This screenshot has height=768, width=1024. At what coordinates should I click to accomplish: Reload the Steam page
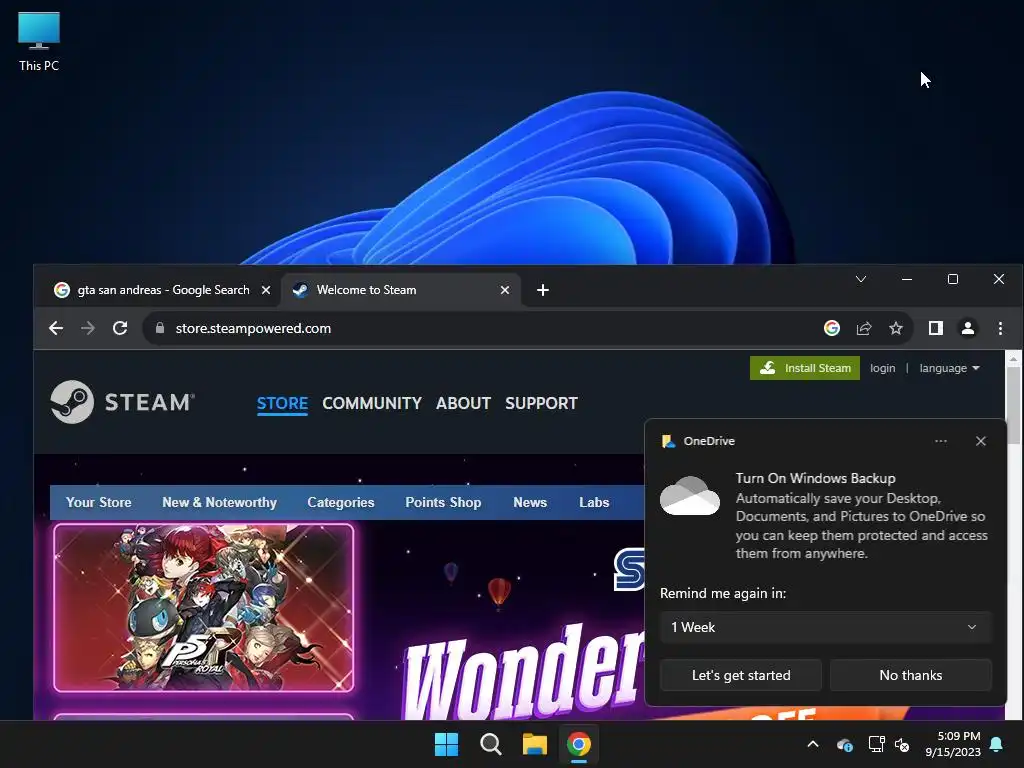[x=120, y=328]
